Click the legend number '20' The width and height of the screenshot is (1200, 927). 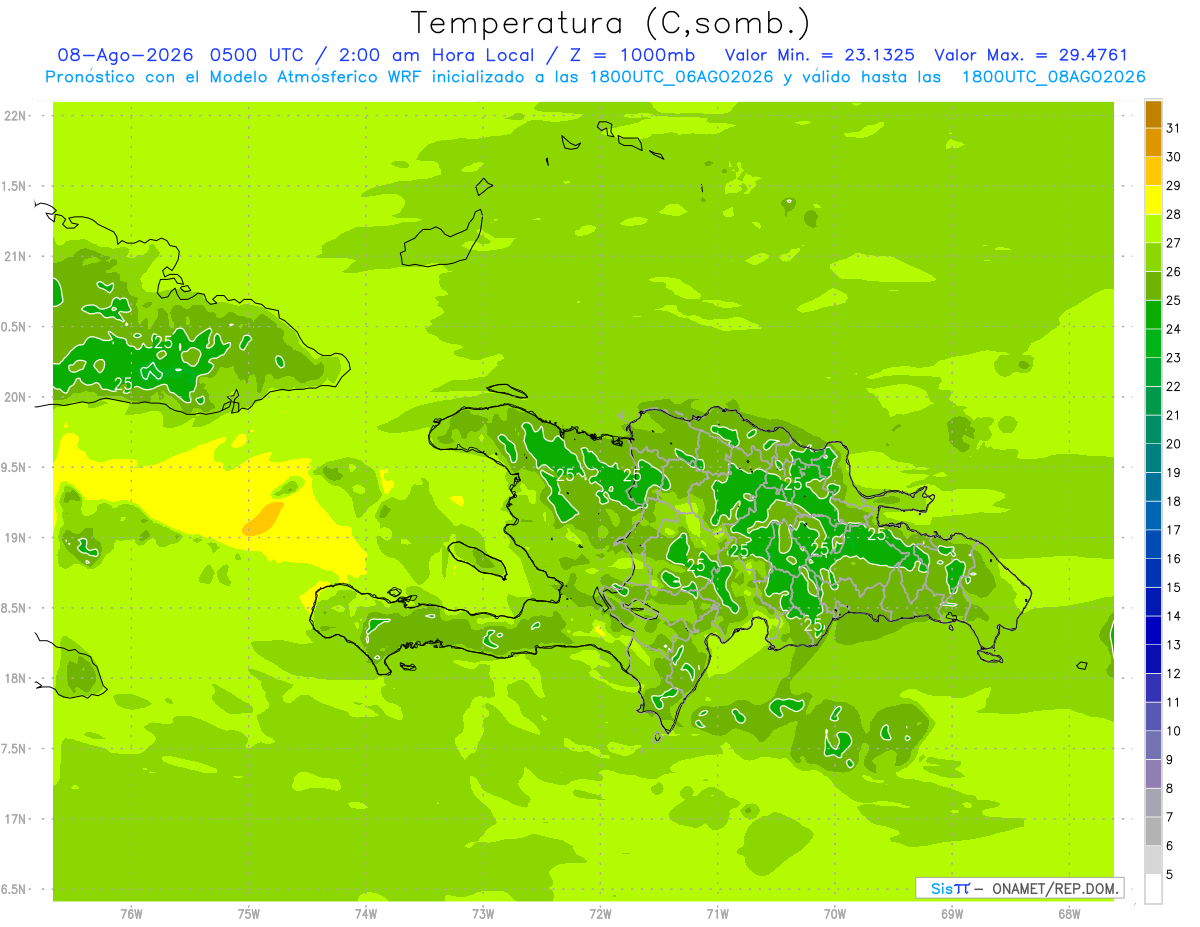[1174, 444]
